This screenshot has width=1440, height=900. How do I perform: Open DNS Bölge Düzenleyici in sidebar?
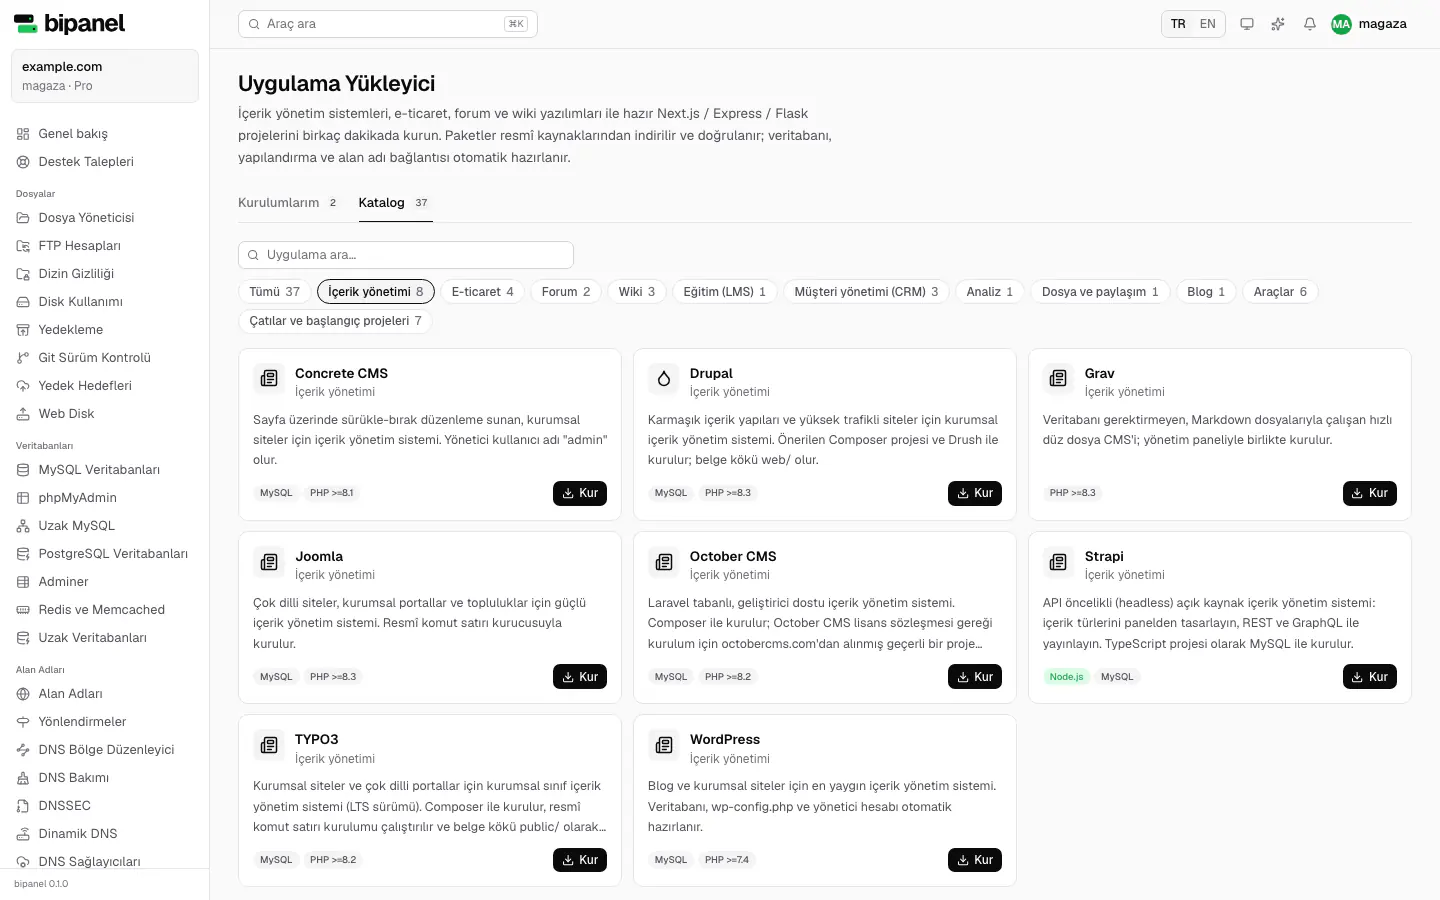click(105, 750)
